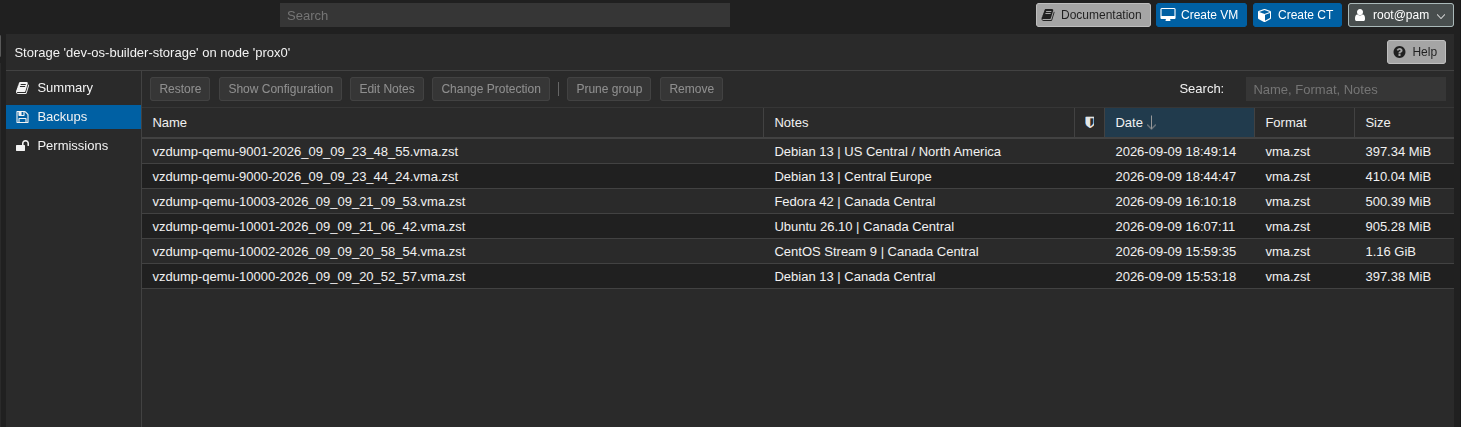Viewport: 1461px width, 427px height.
Task: Click the Create CT button
Action: pos(1297,15)
